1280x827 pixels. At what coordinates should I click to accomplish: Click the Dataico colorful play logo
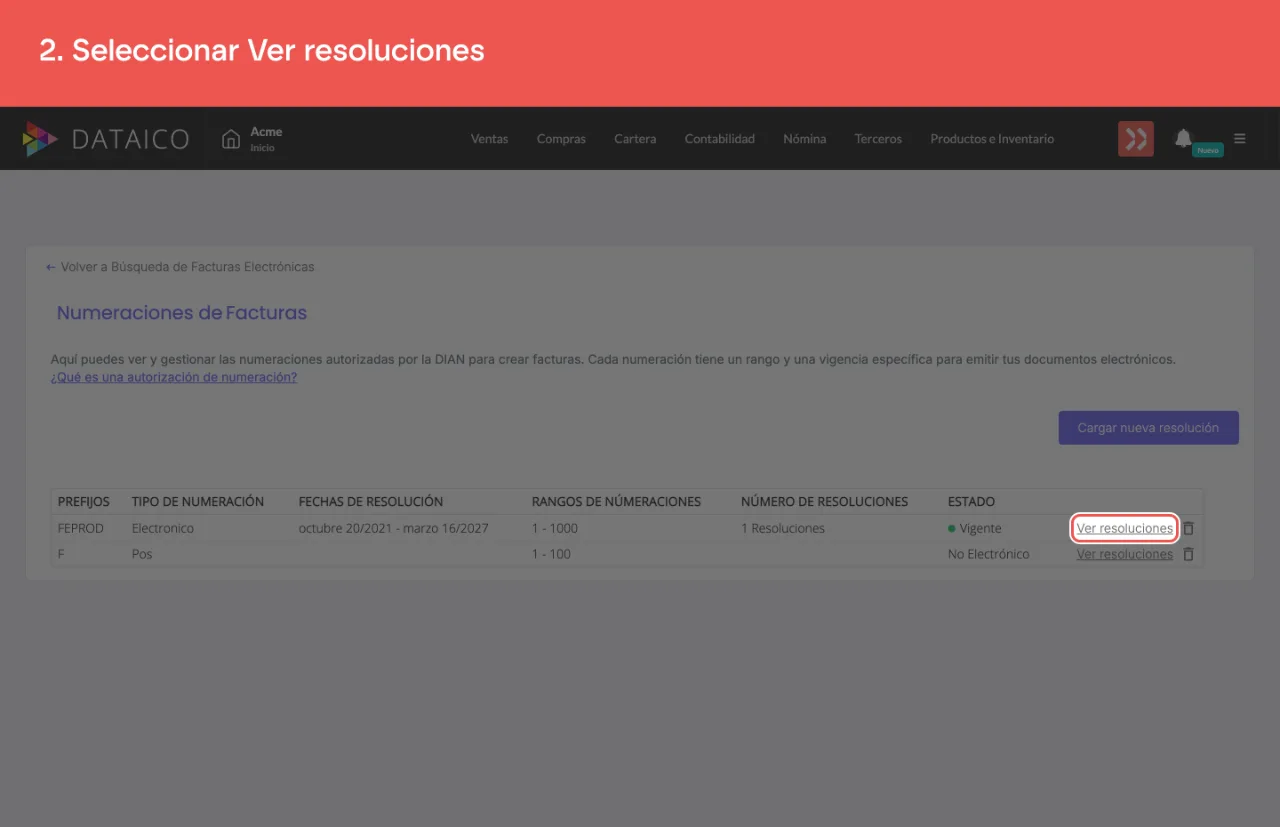tap(39, 139)
